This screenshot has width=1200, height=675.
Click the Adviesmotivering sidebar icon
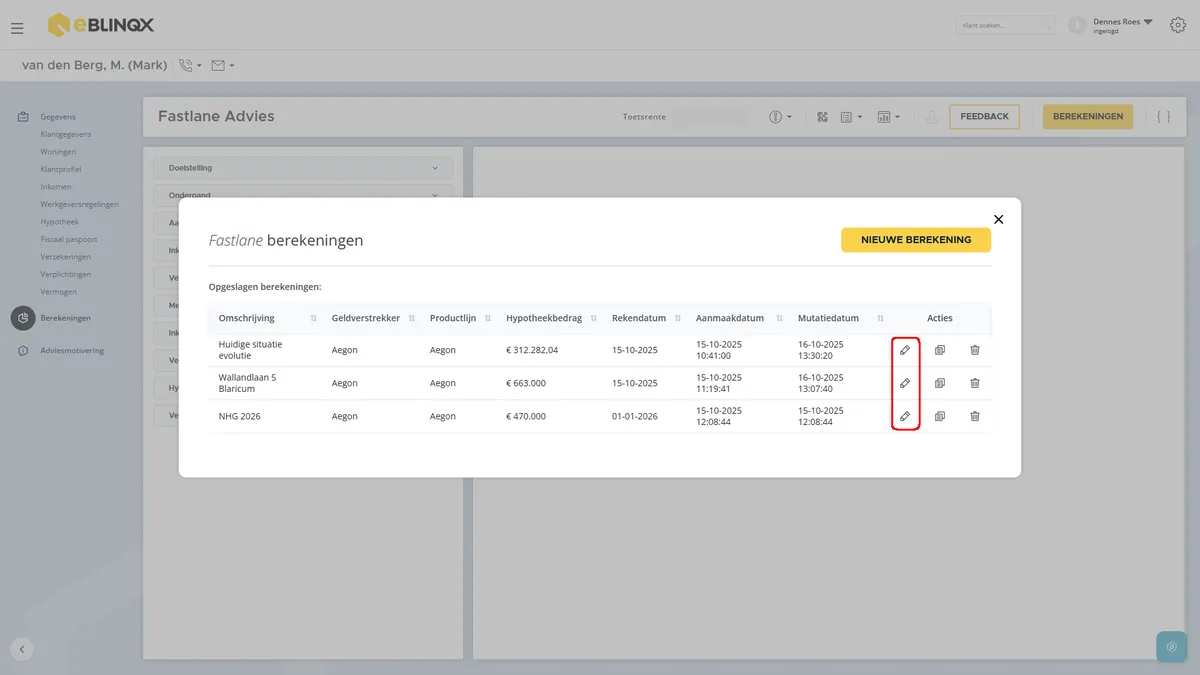coord(23,351)
